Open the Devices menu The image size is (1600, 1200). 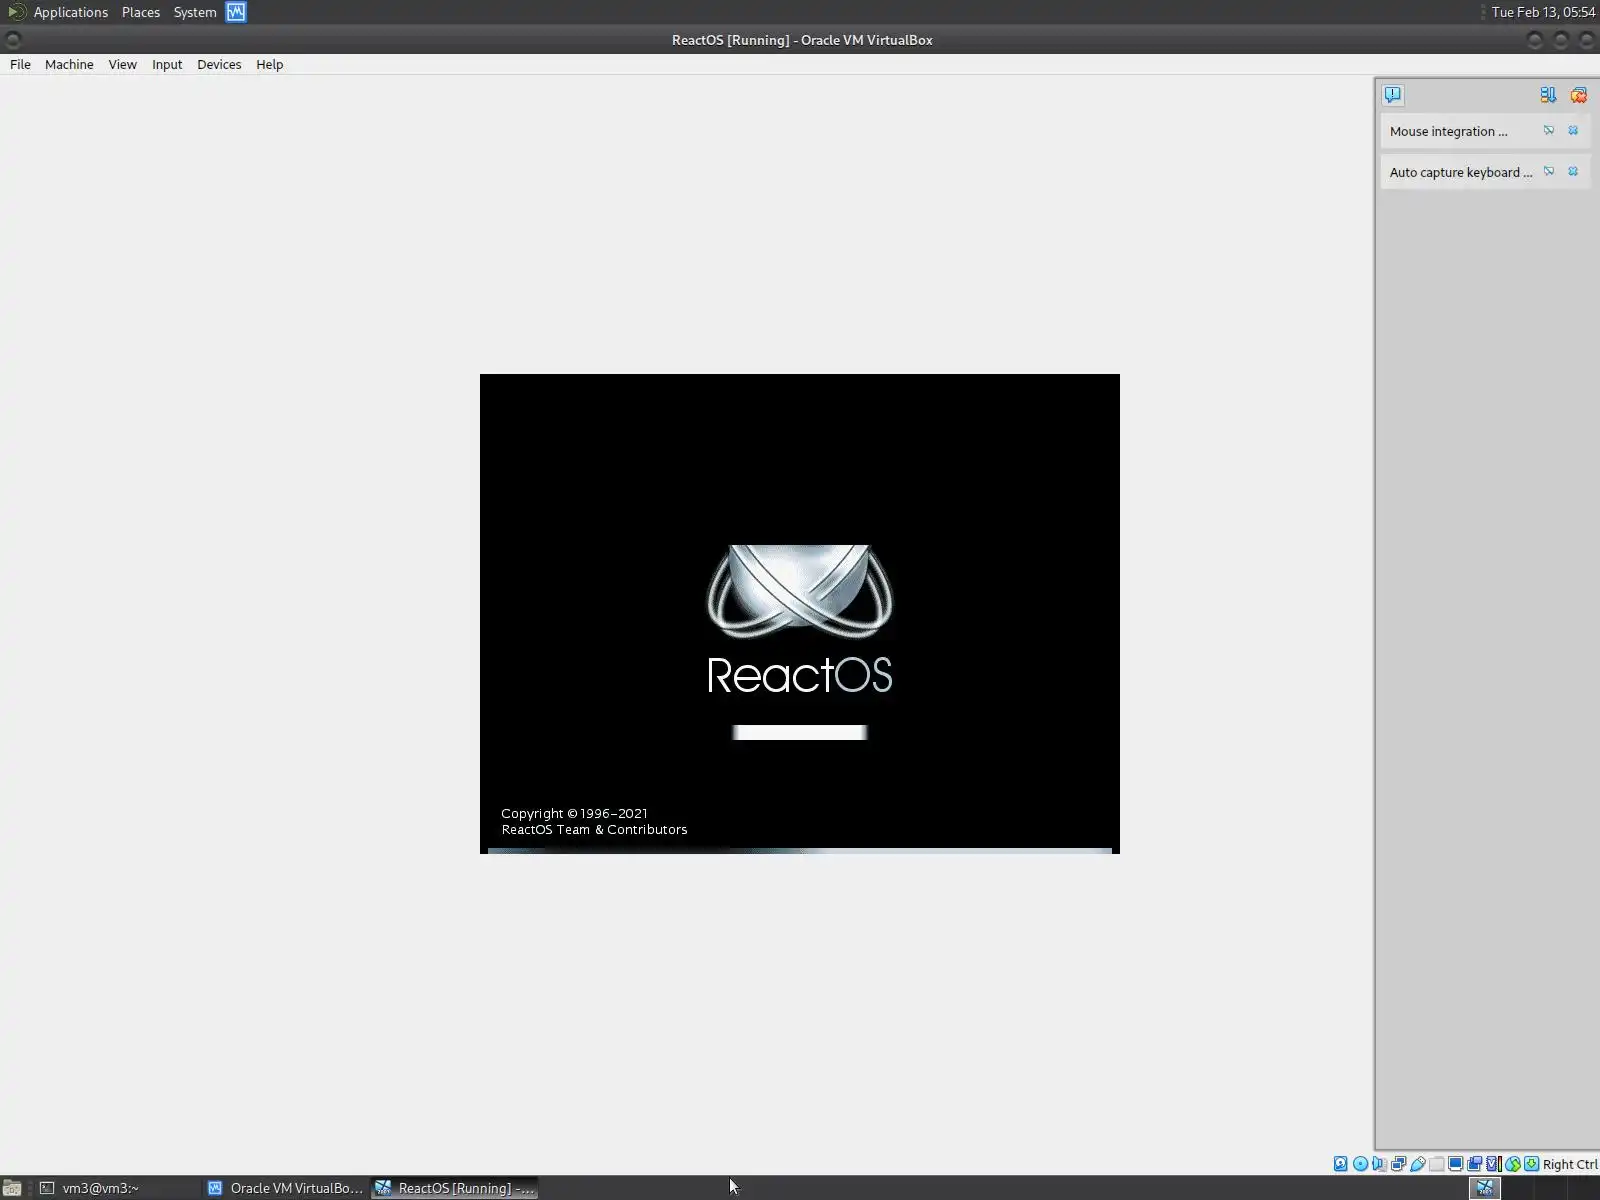pos(219,64)
